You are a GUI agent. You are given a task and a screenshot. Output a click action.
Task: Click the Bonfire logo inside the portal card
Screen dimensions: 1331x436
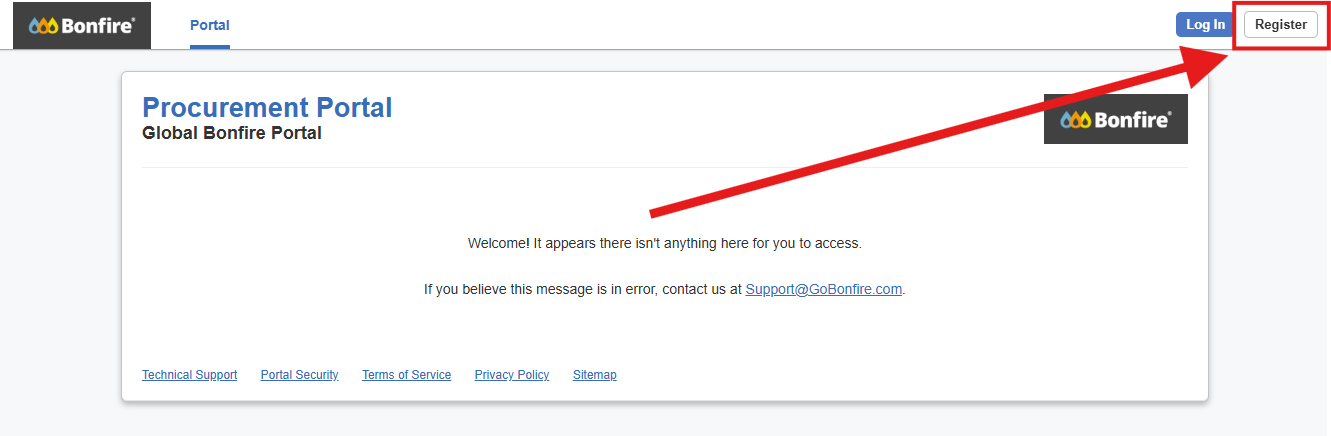(x=1116, y=119)
